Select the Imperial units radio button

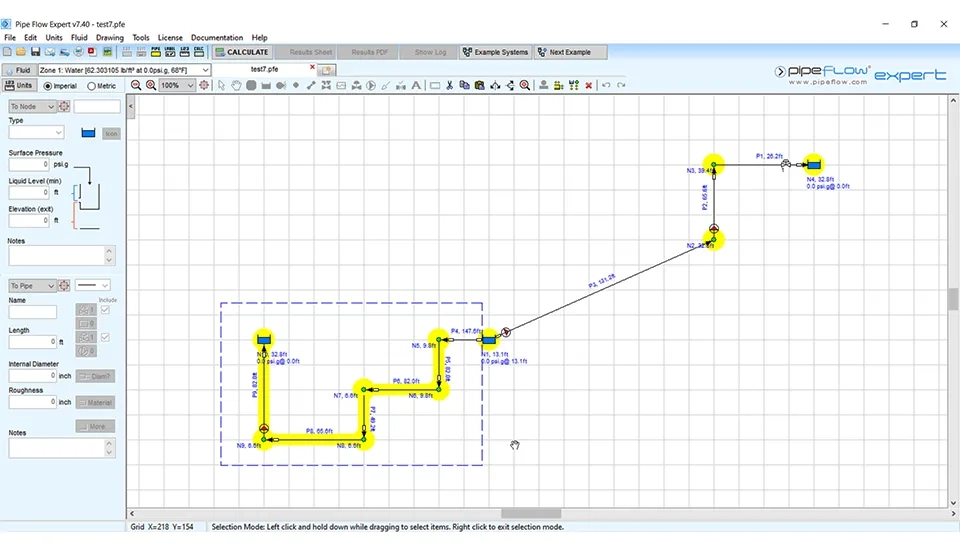click(46, 86)
